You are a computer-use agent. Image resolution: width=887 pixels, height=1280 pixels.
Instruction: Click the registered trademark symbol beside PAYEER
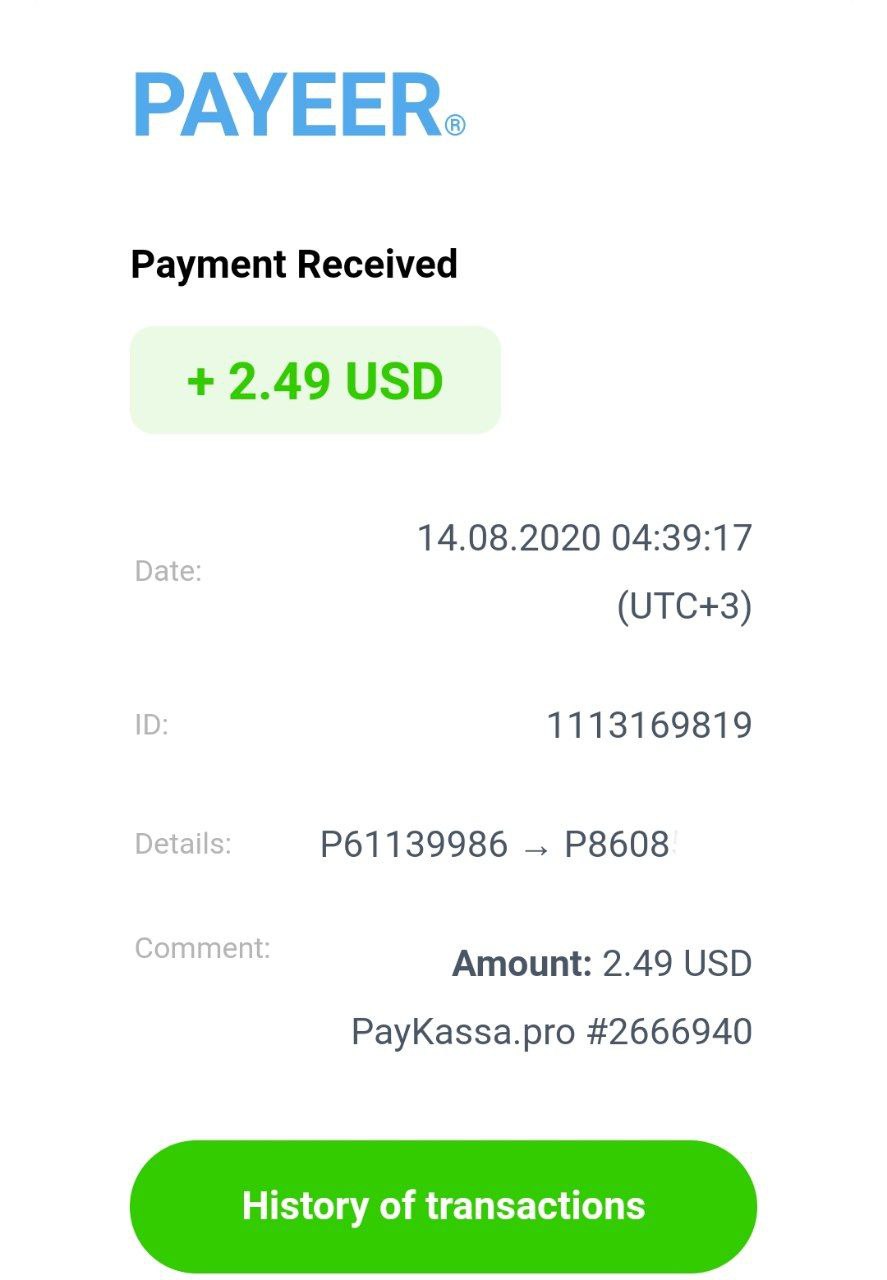[x=455, y=125]
